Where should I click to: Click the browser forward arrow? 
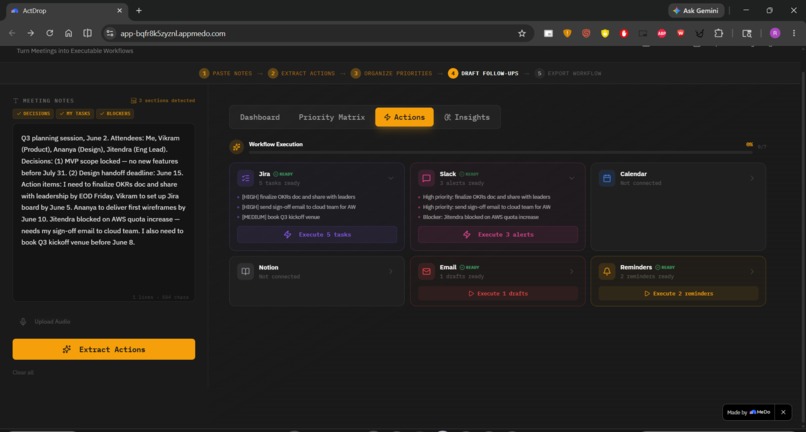coord(31,33)
